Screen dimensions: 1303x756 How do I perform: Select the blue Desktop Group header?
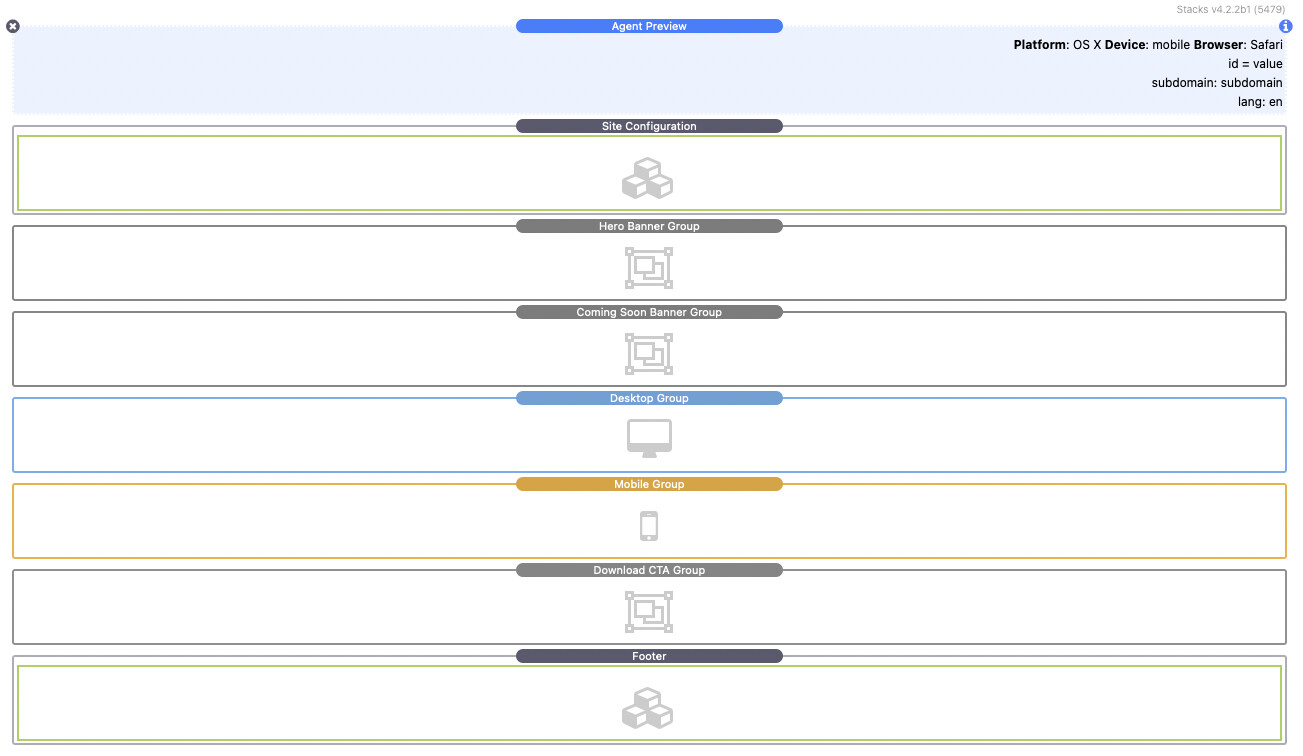(x=649, y=398)
